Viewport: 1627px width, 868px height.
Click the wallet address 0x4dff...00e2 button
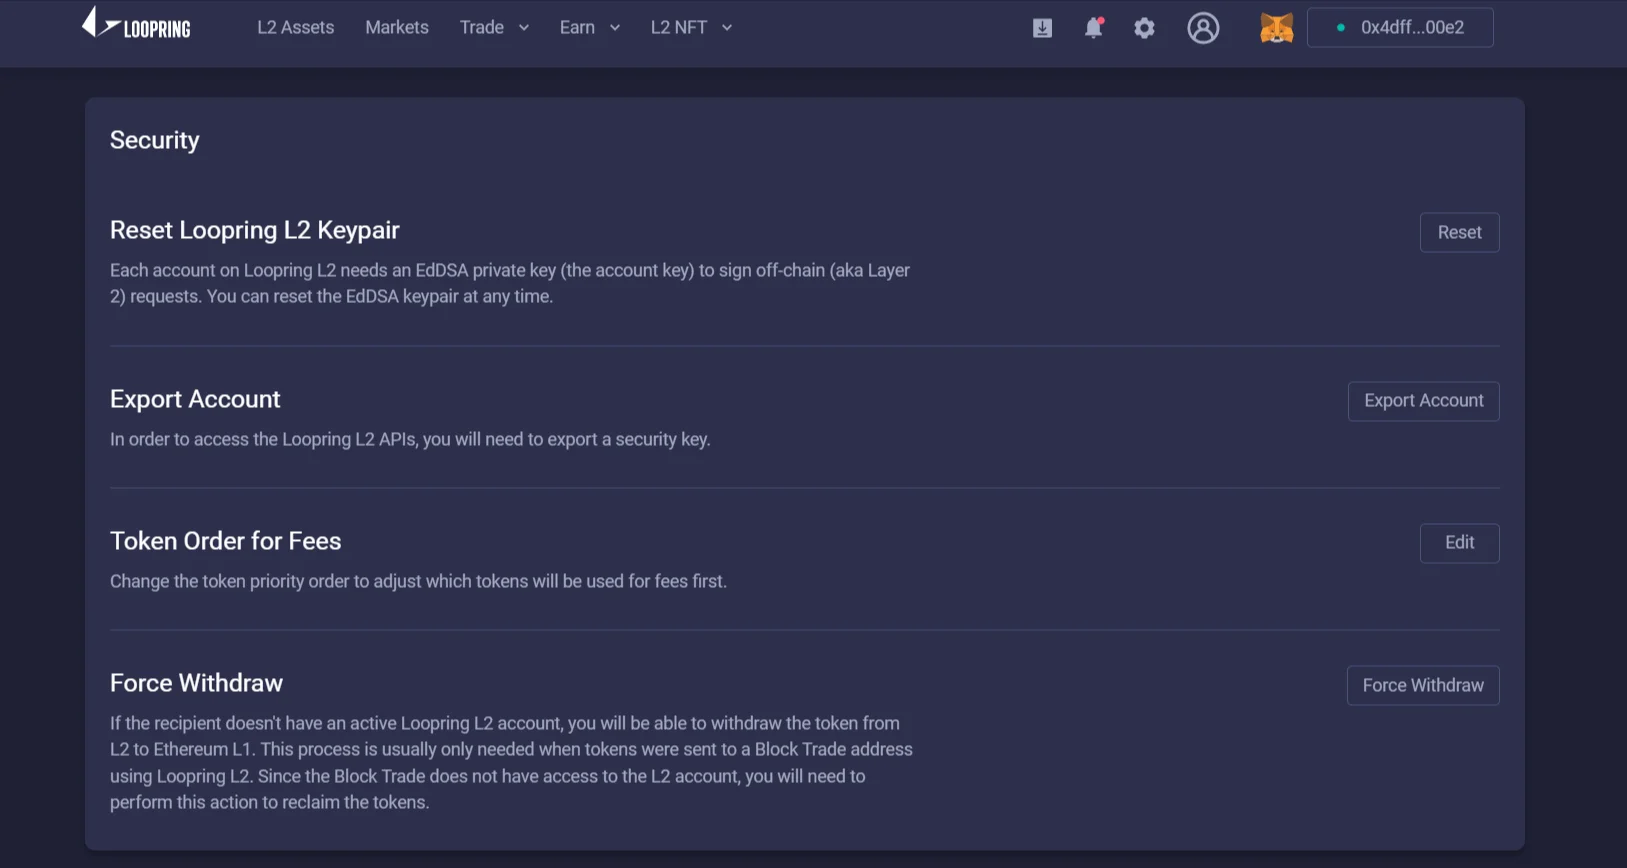(1400, 28)
